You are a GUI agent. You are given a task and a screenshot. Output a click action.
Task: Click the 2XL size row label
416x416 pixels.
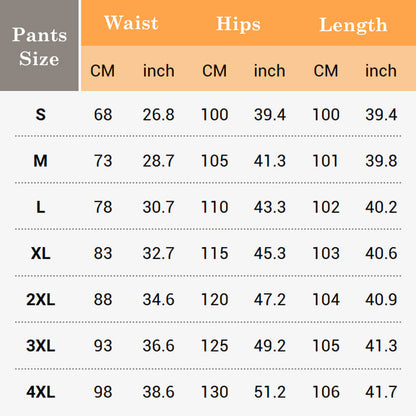pos(41,299)
